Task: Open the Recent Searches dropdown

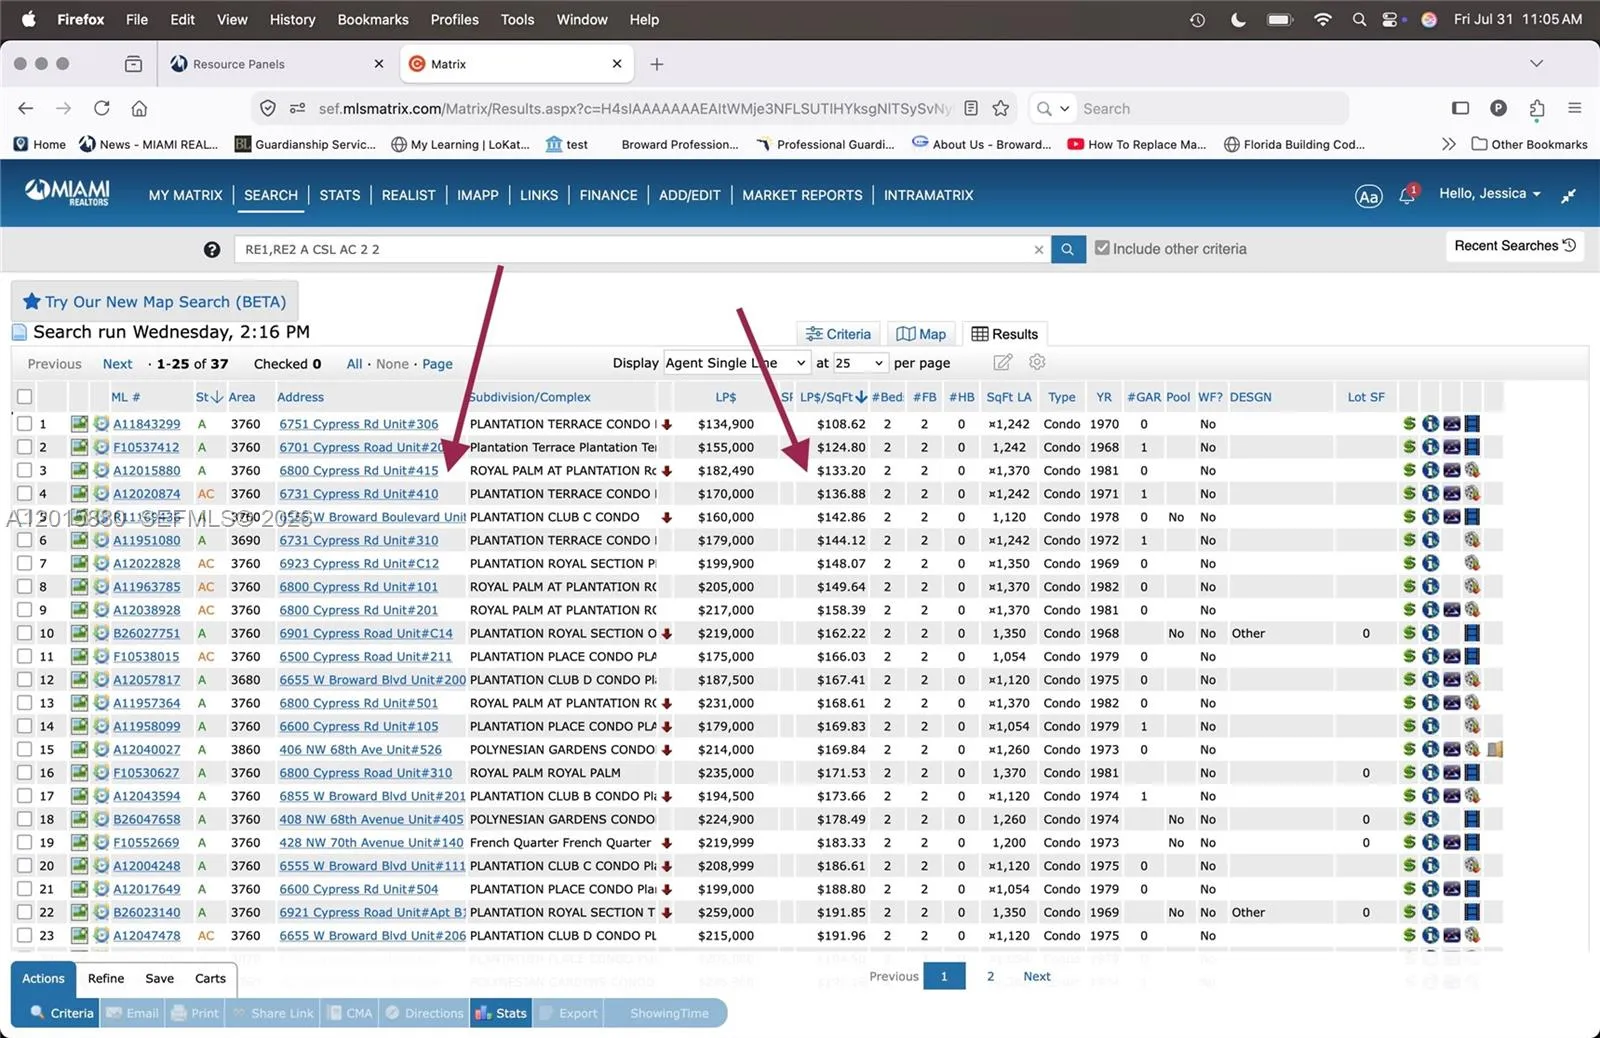Action: point(1515,246)
